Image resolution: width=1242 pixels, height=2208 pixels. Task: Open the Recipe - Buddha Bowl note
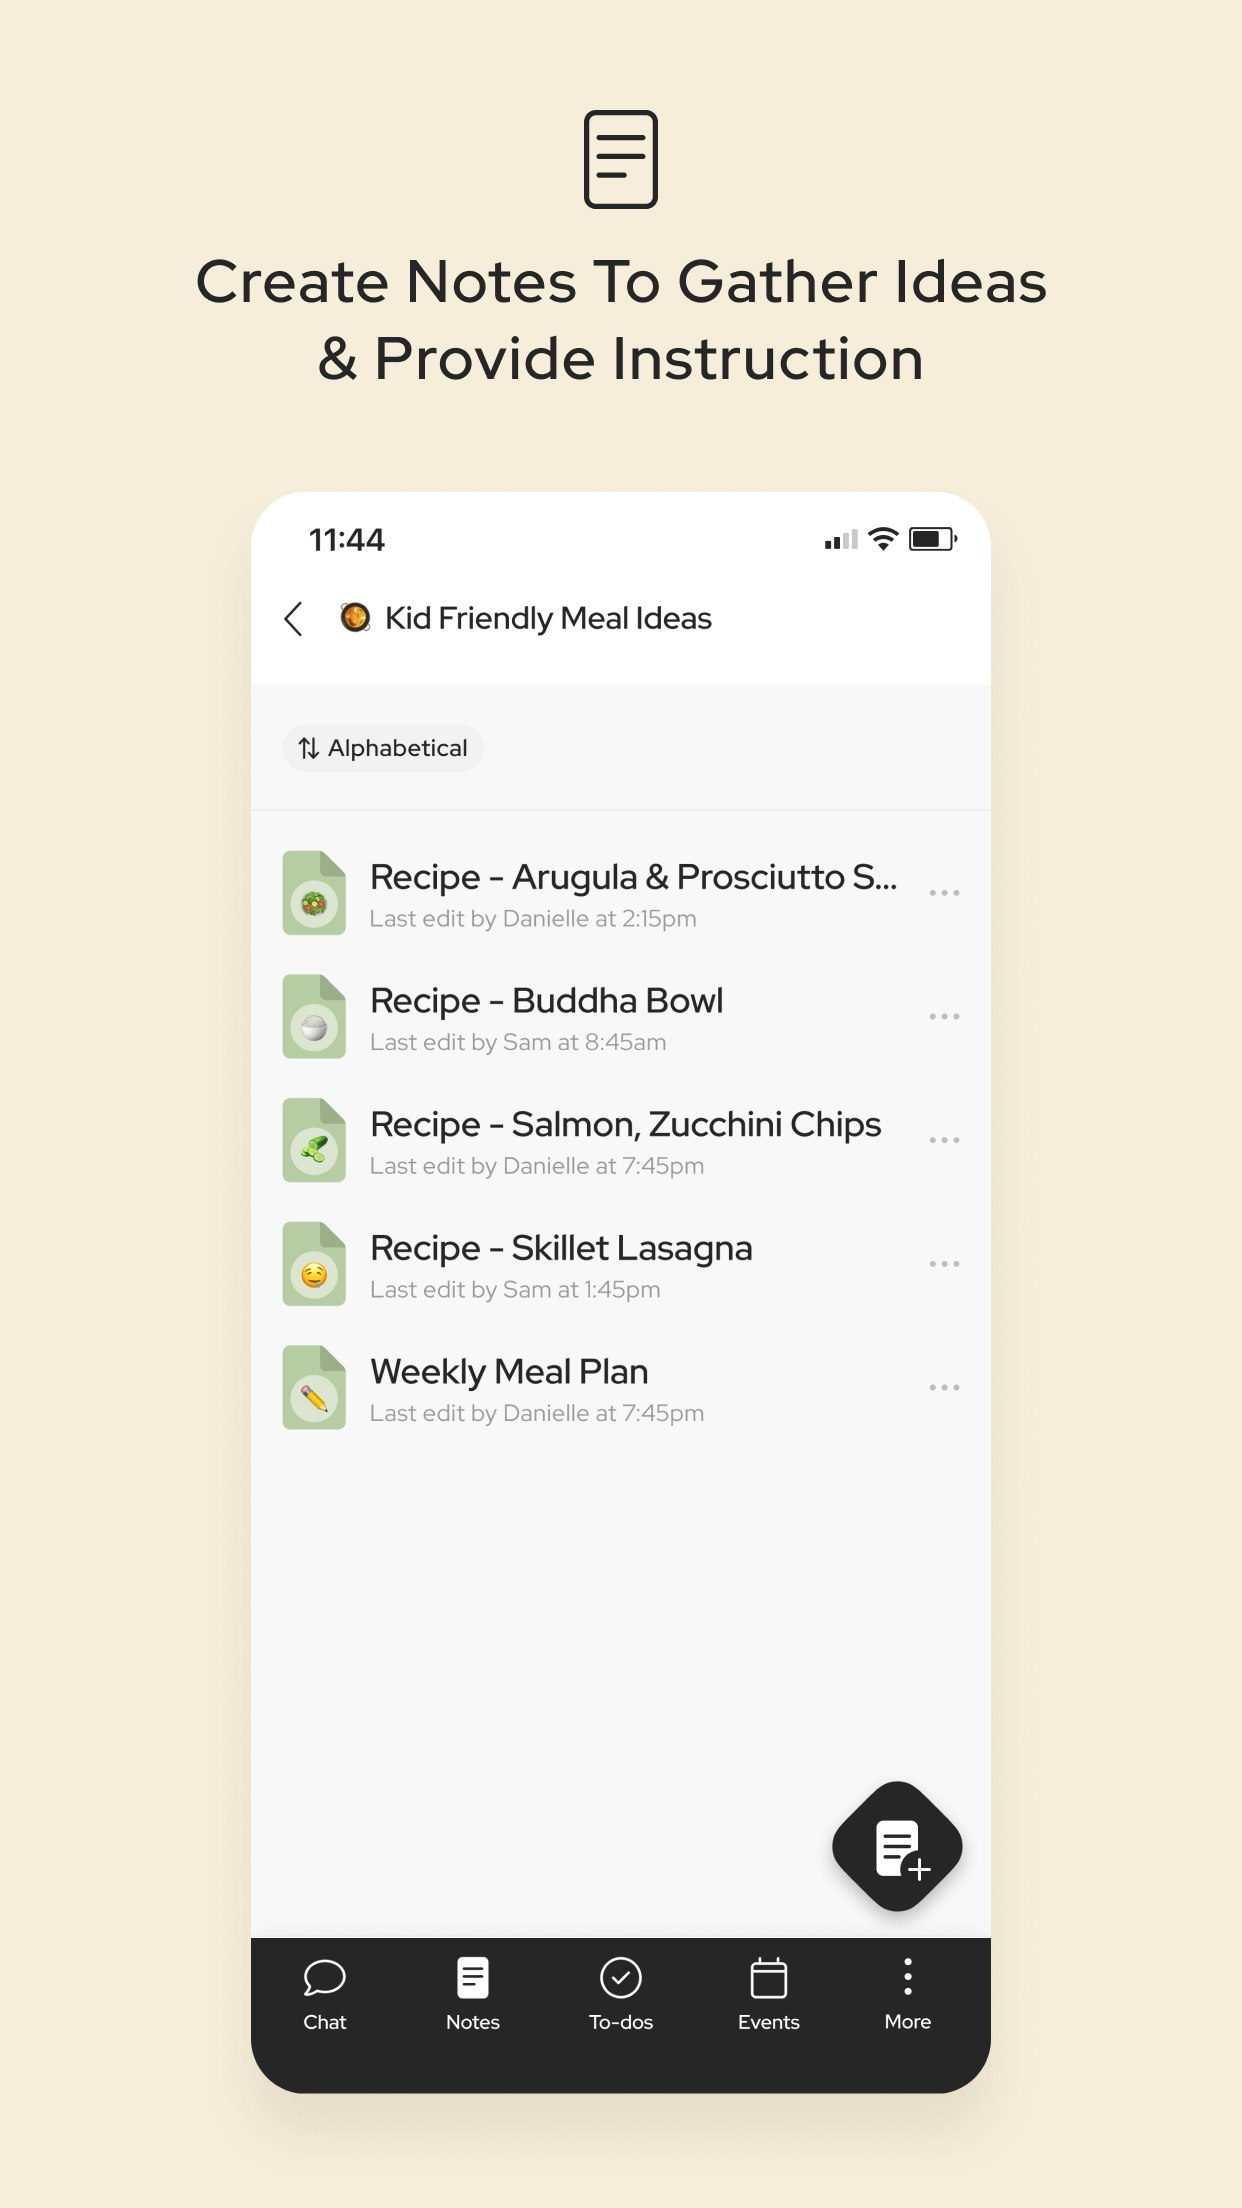(x=620, y=1017)
